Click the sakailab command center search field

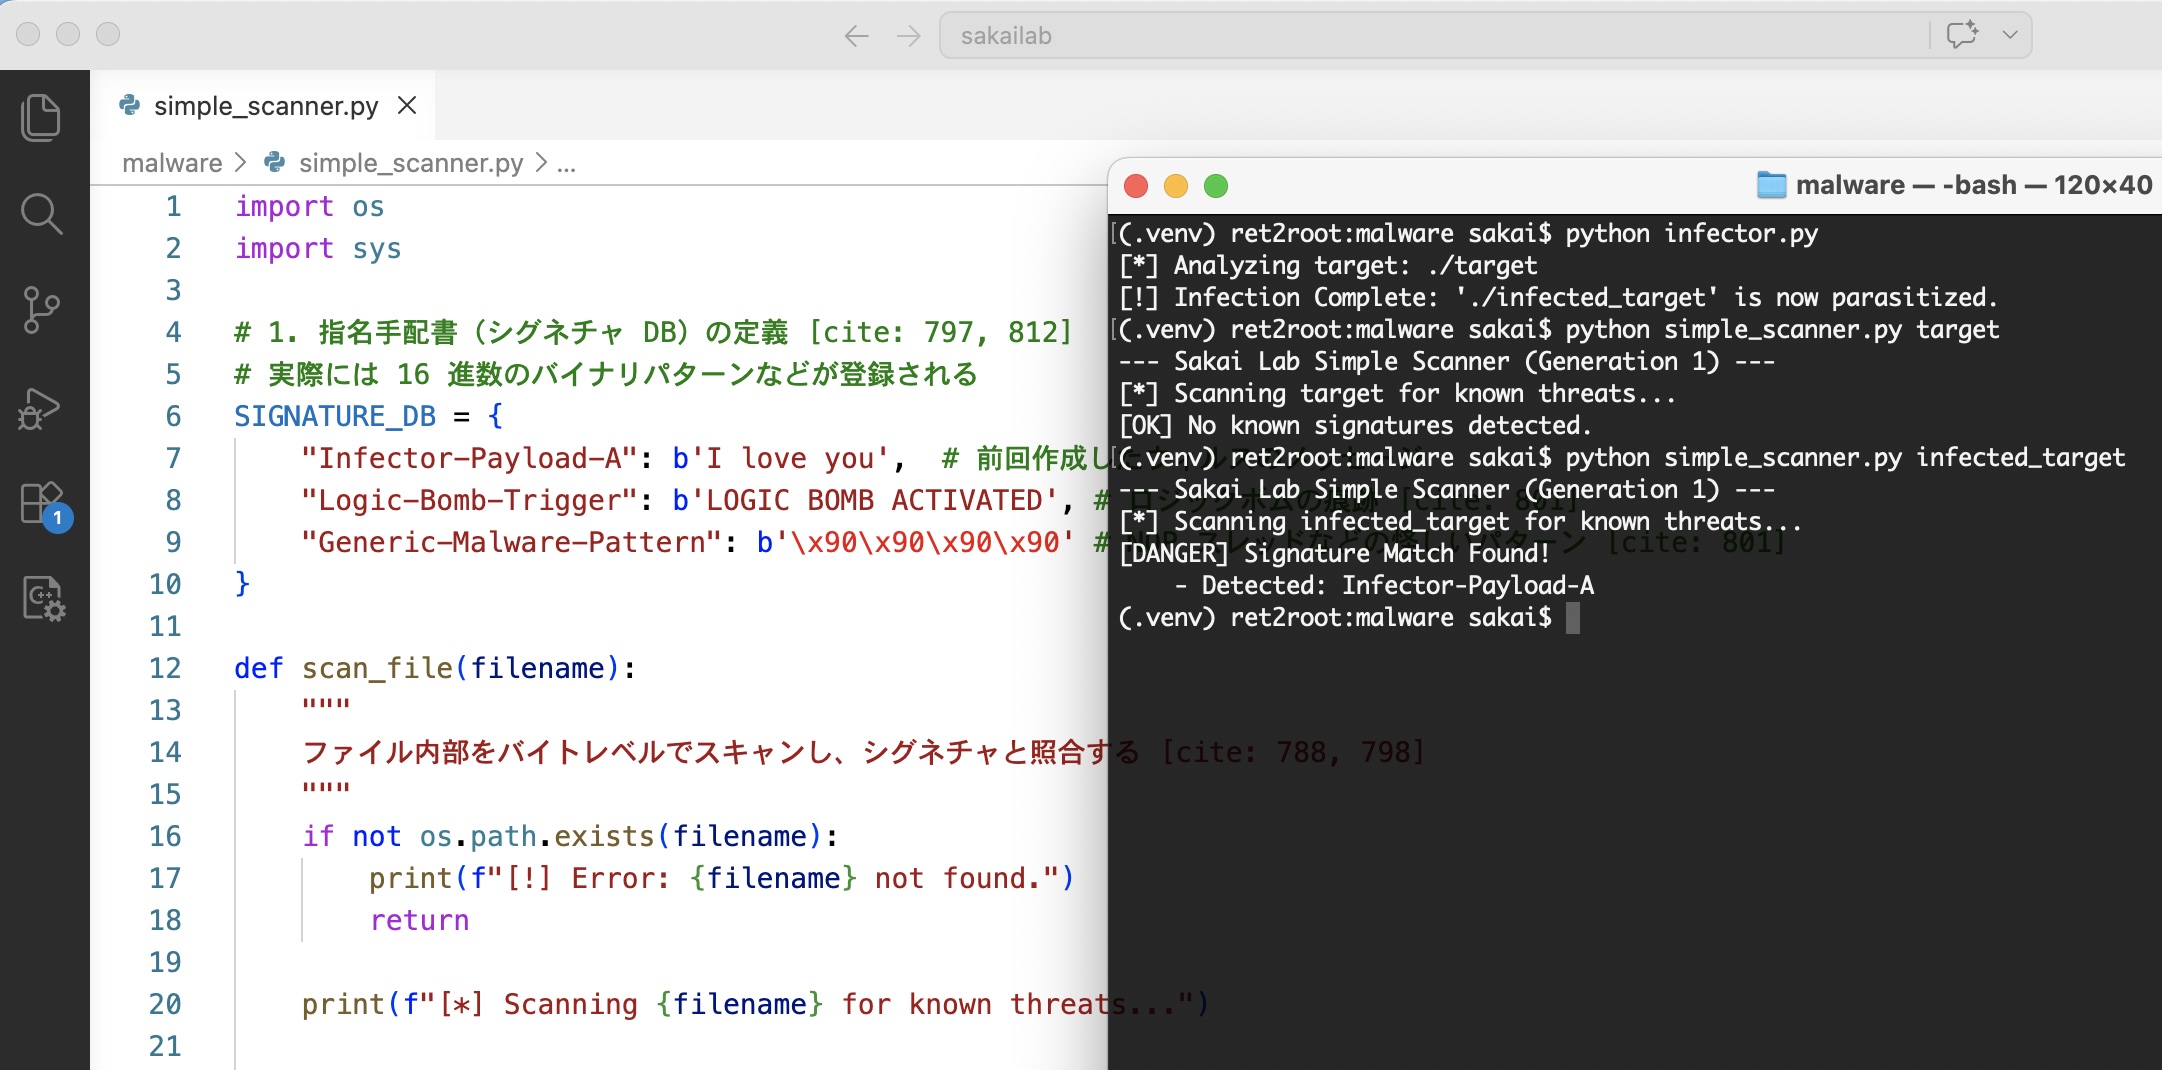1430,36
